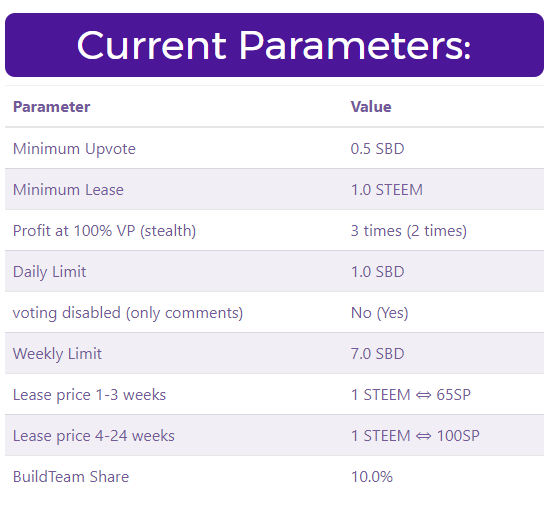Image resolution: width=551 pixels, height=513 pixels.
Task: Click the 0.5 SBD value cell
Action: coord(377,149)
